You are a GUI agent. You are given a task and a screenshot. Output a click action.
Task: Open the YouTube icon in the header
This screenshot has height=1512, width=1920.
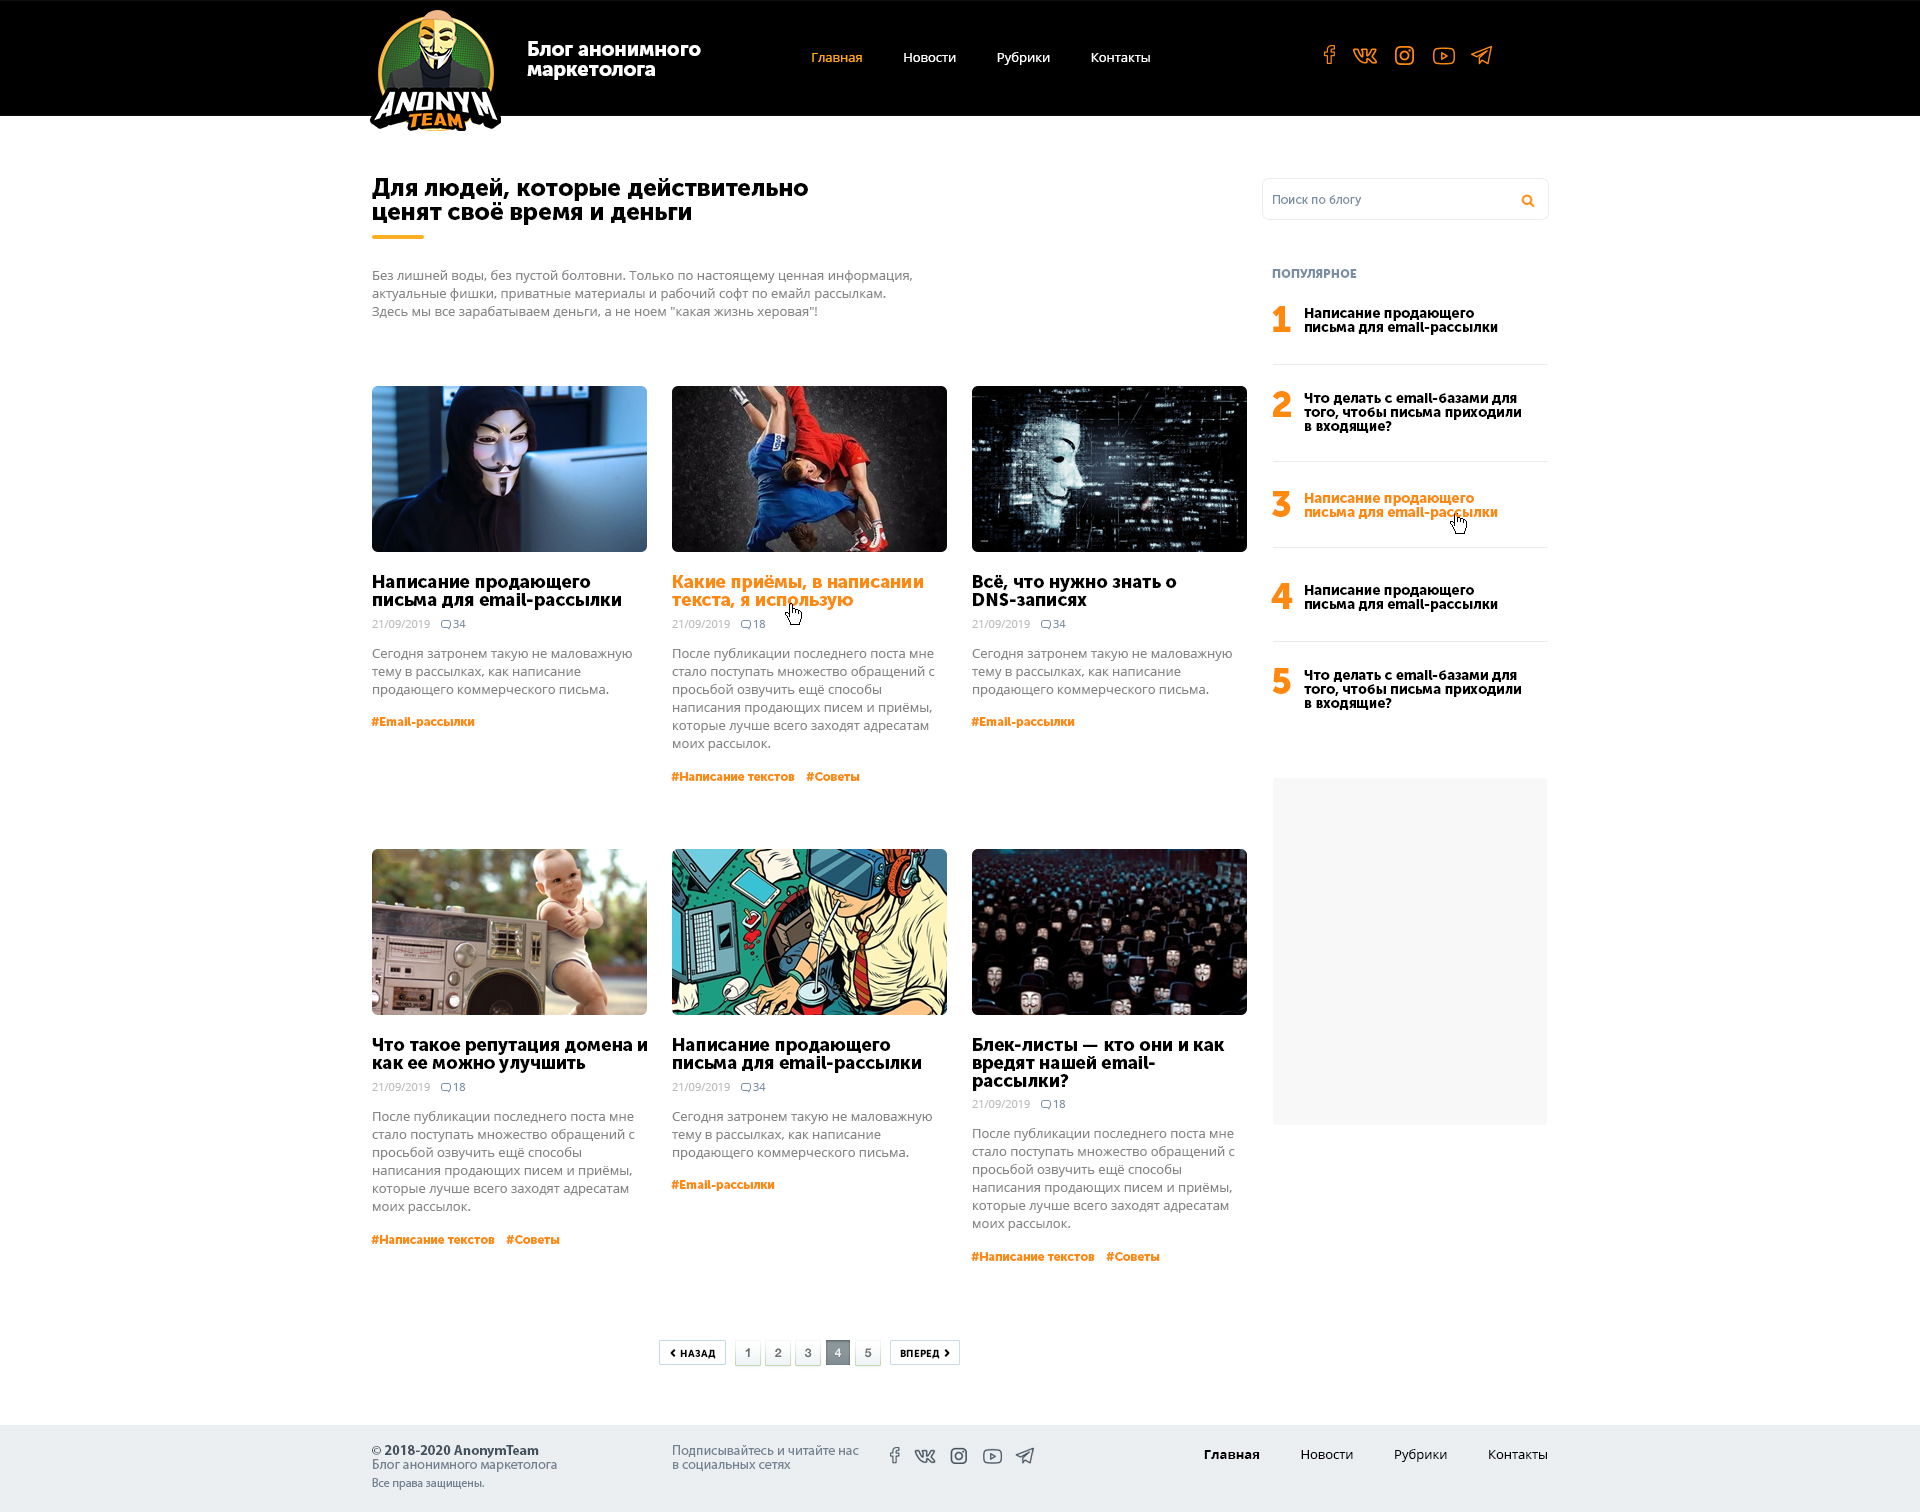pos(1443,56)
